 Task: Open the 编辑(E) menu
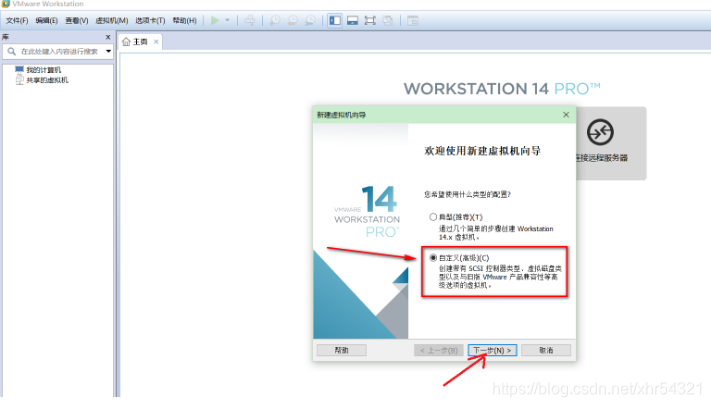tap(46, 20)
